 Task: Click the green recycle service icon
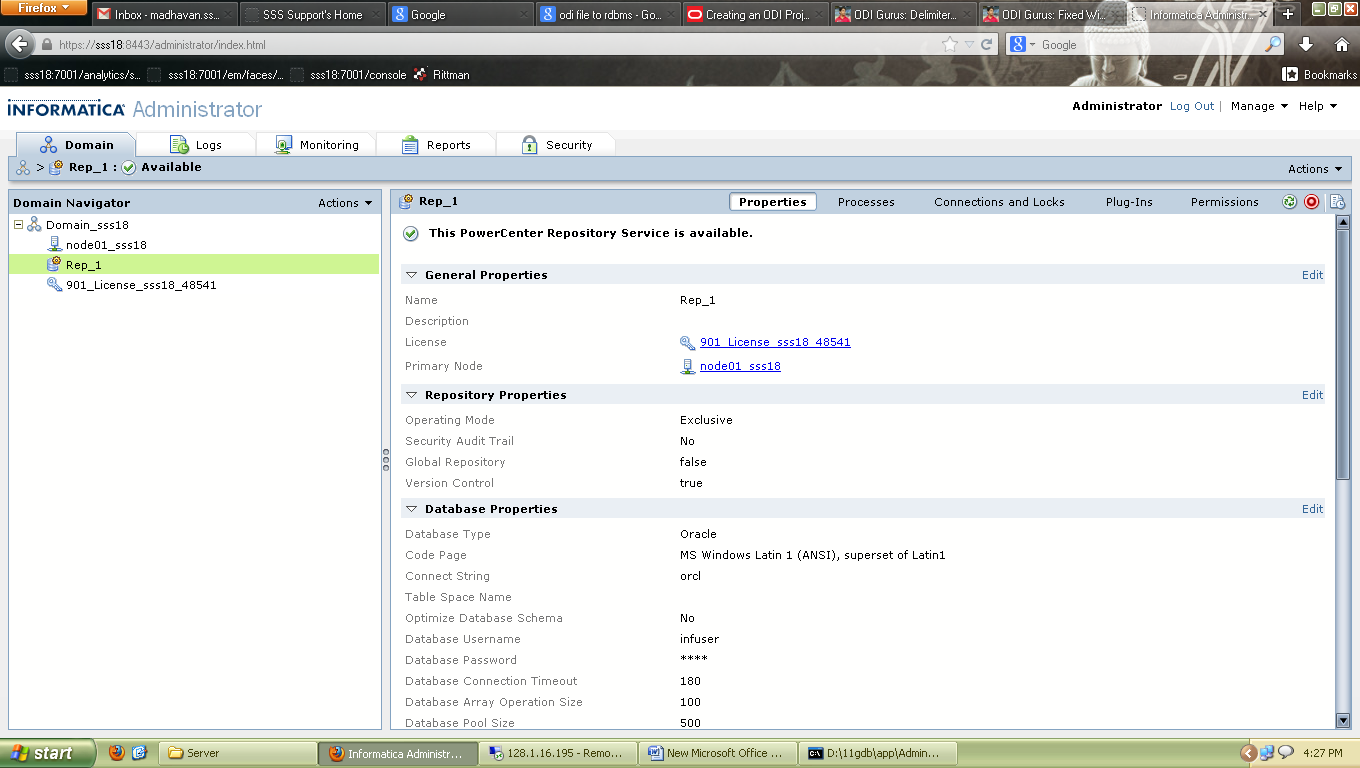1290,202
